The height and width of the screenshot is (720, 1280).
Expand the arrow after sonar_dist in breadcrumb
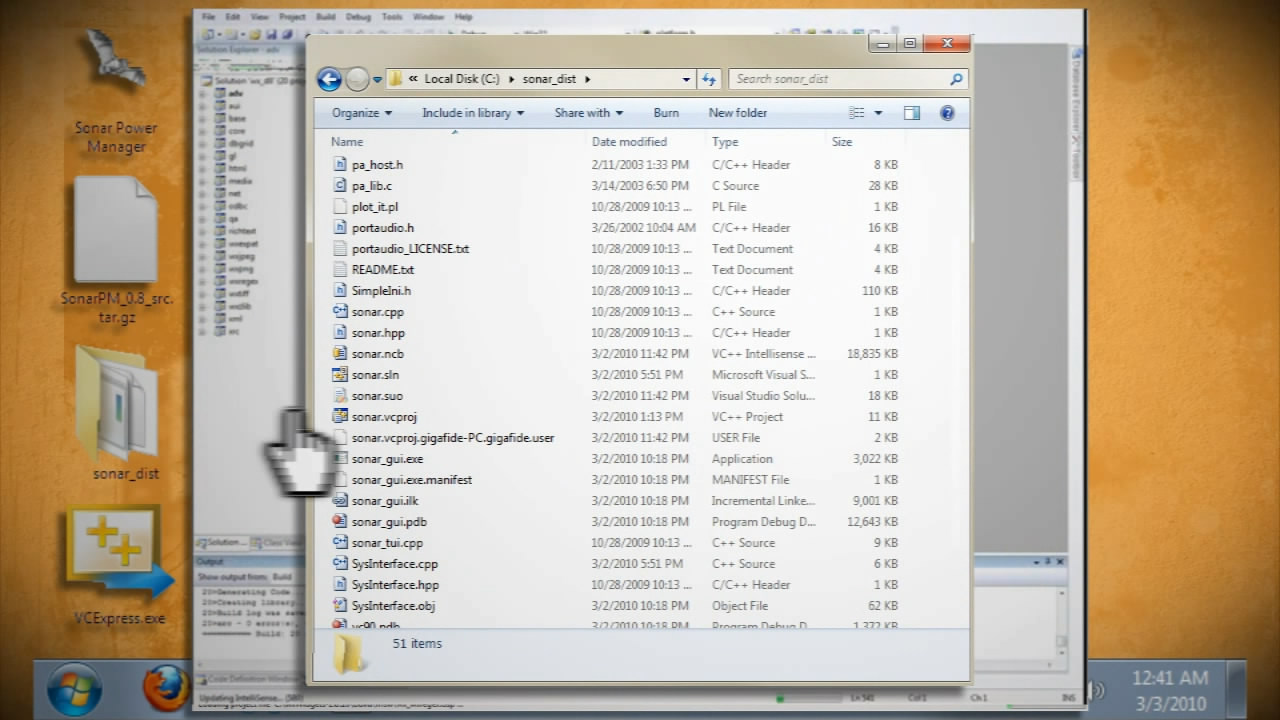(587, 79)
